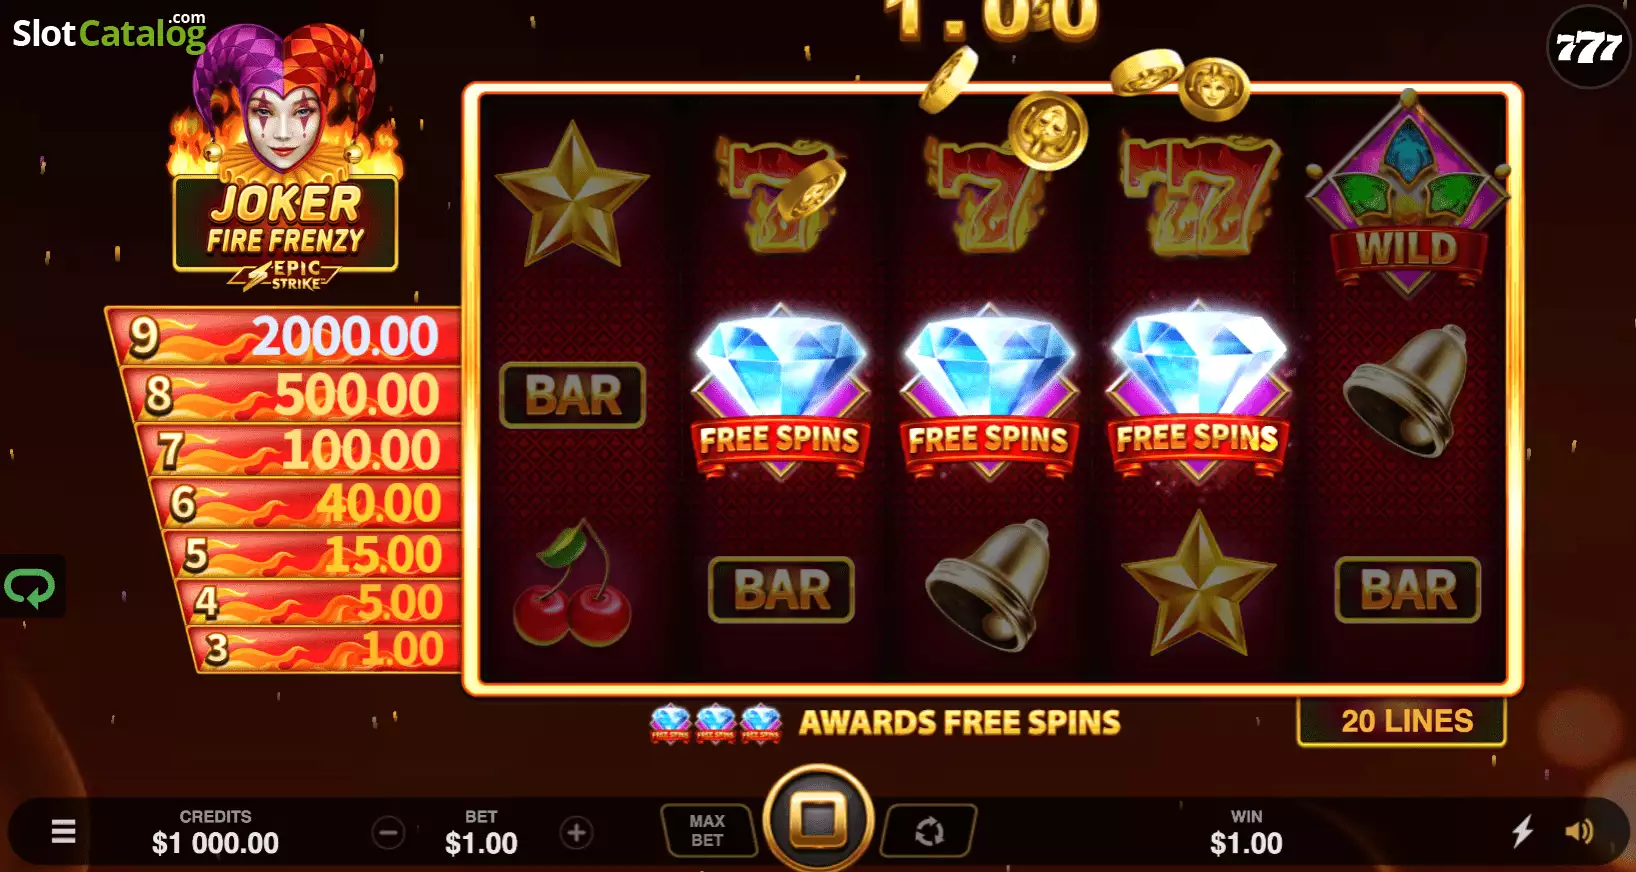Open the hamburger menu

63,831
